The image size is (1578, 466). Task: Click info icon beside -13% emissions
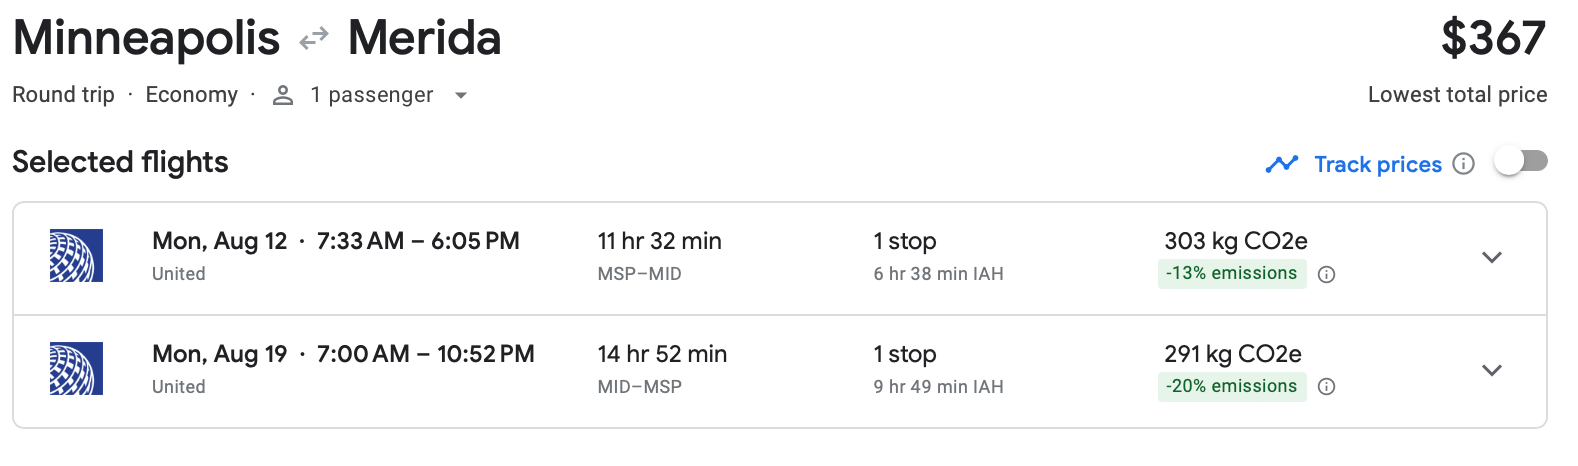click(1327, 275)
